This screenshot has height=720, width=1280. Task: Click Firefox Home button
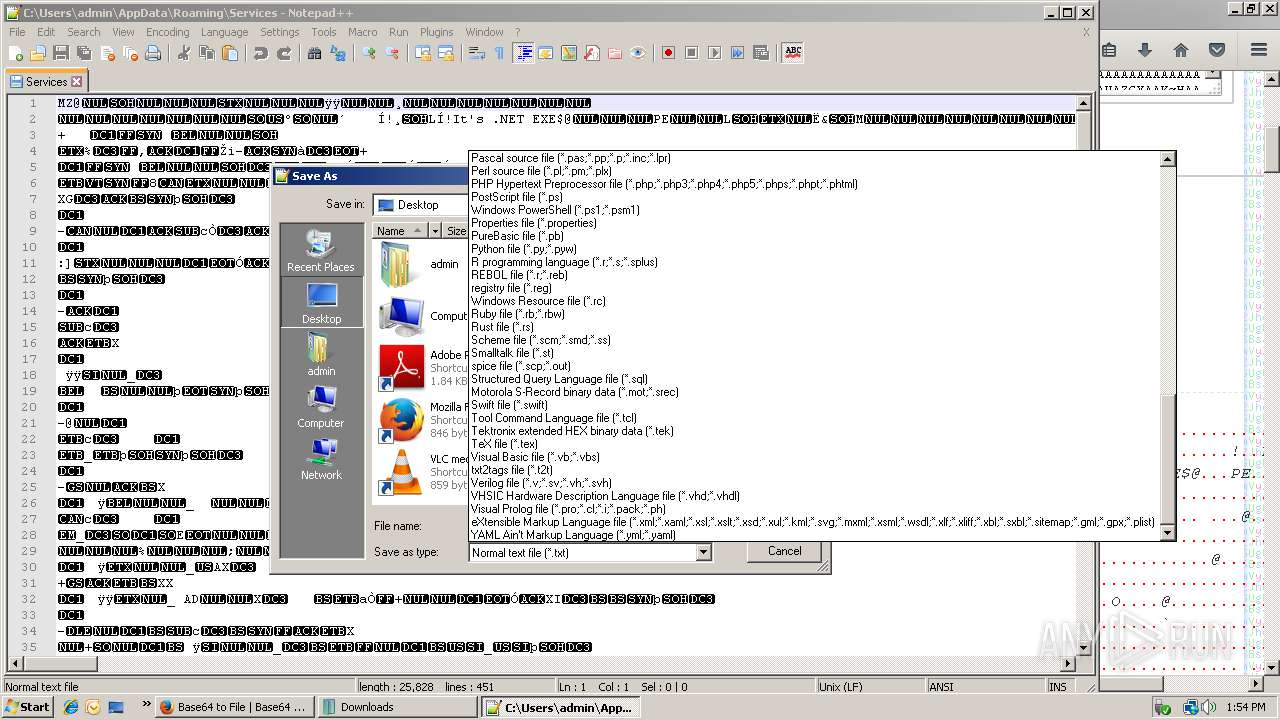[x=1181, y=50]
